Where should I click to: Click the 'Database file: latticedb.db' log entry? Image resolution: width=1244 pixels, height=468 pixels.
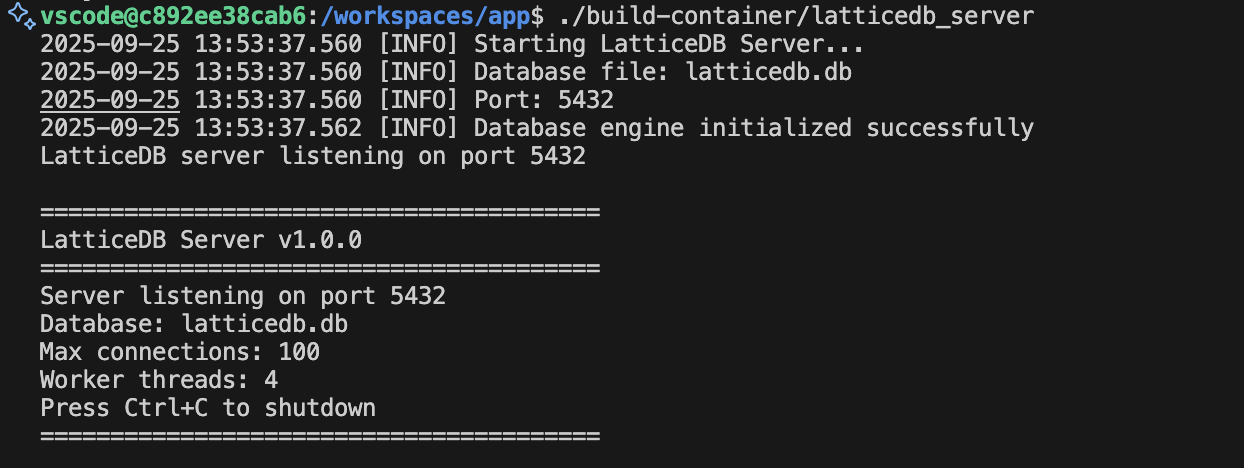[662, 72]
